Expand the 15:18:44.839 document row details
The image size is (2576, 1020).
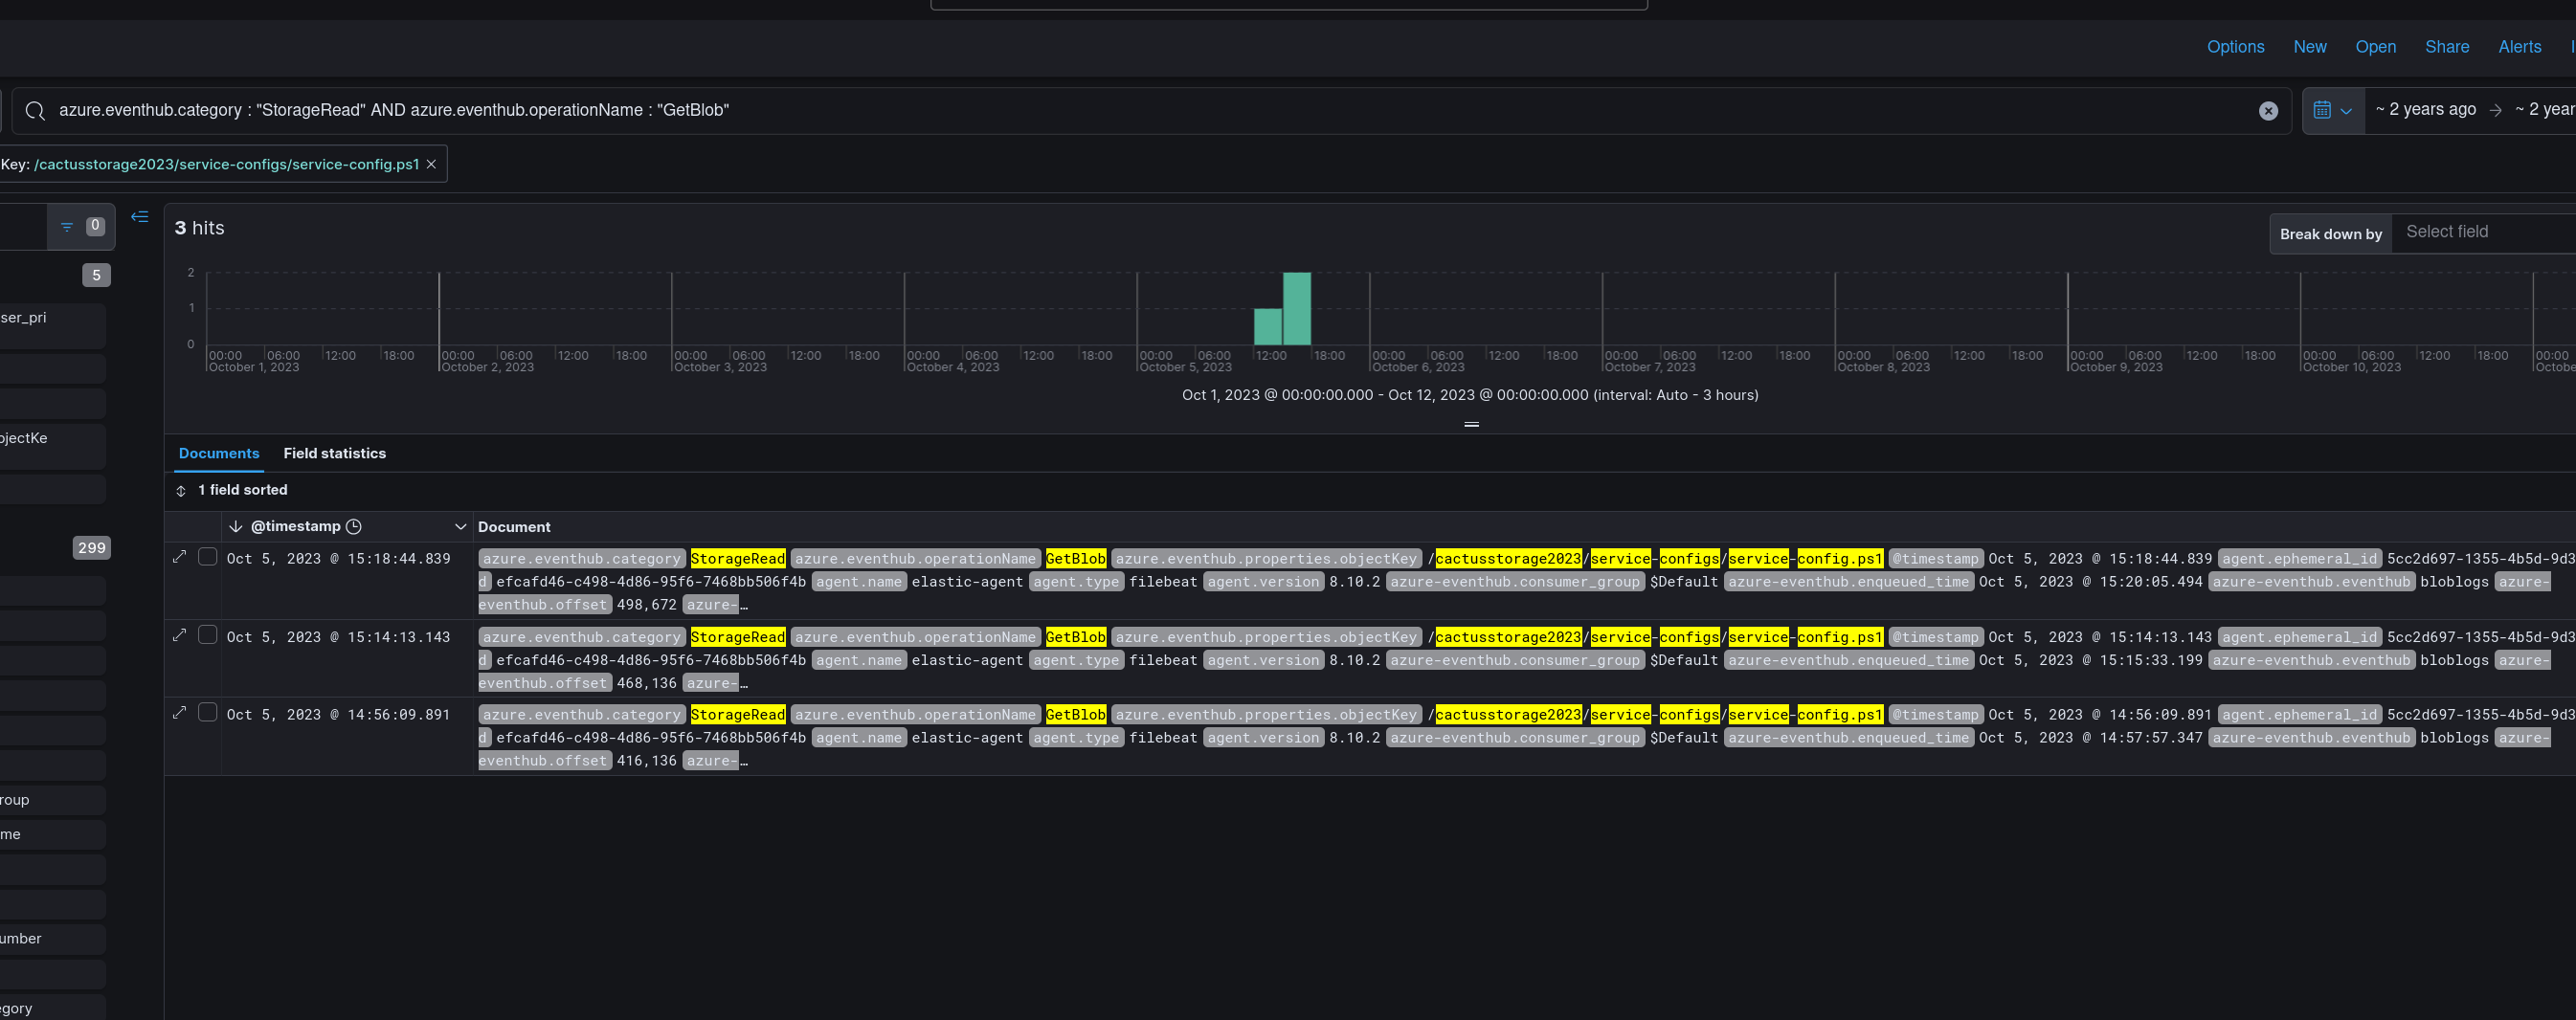click(180, 557)
